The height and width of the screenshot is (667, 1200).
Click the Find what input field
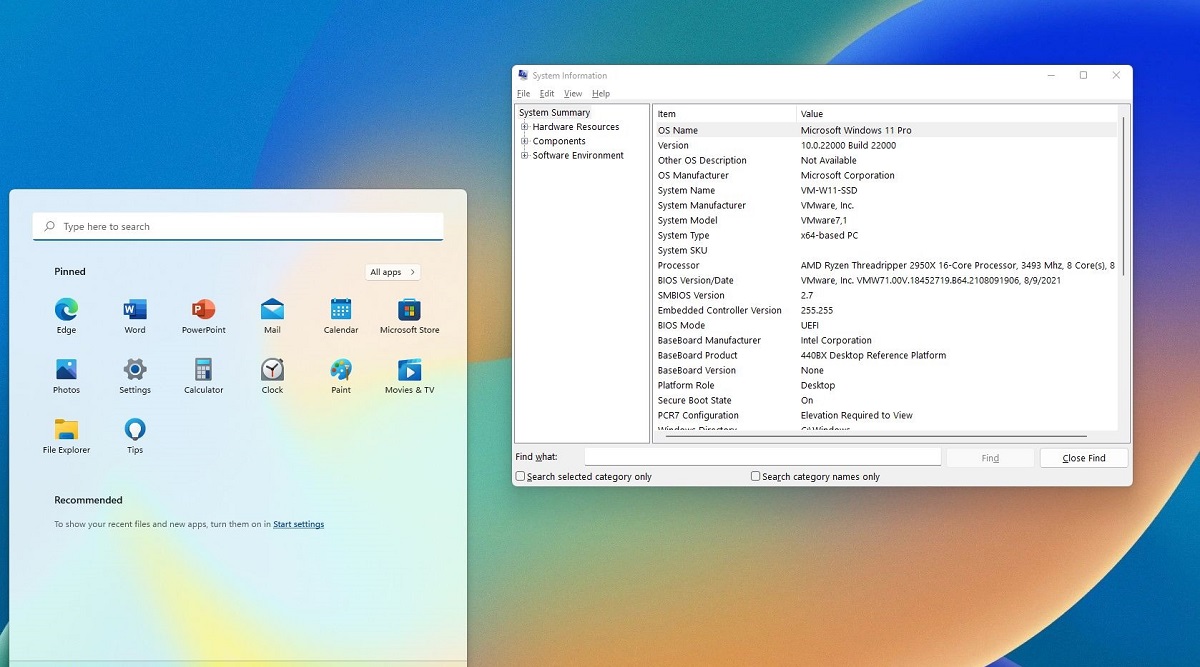[762, 457]
